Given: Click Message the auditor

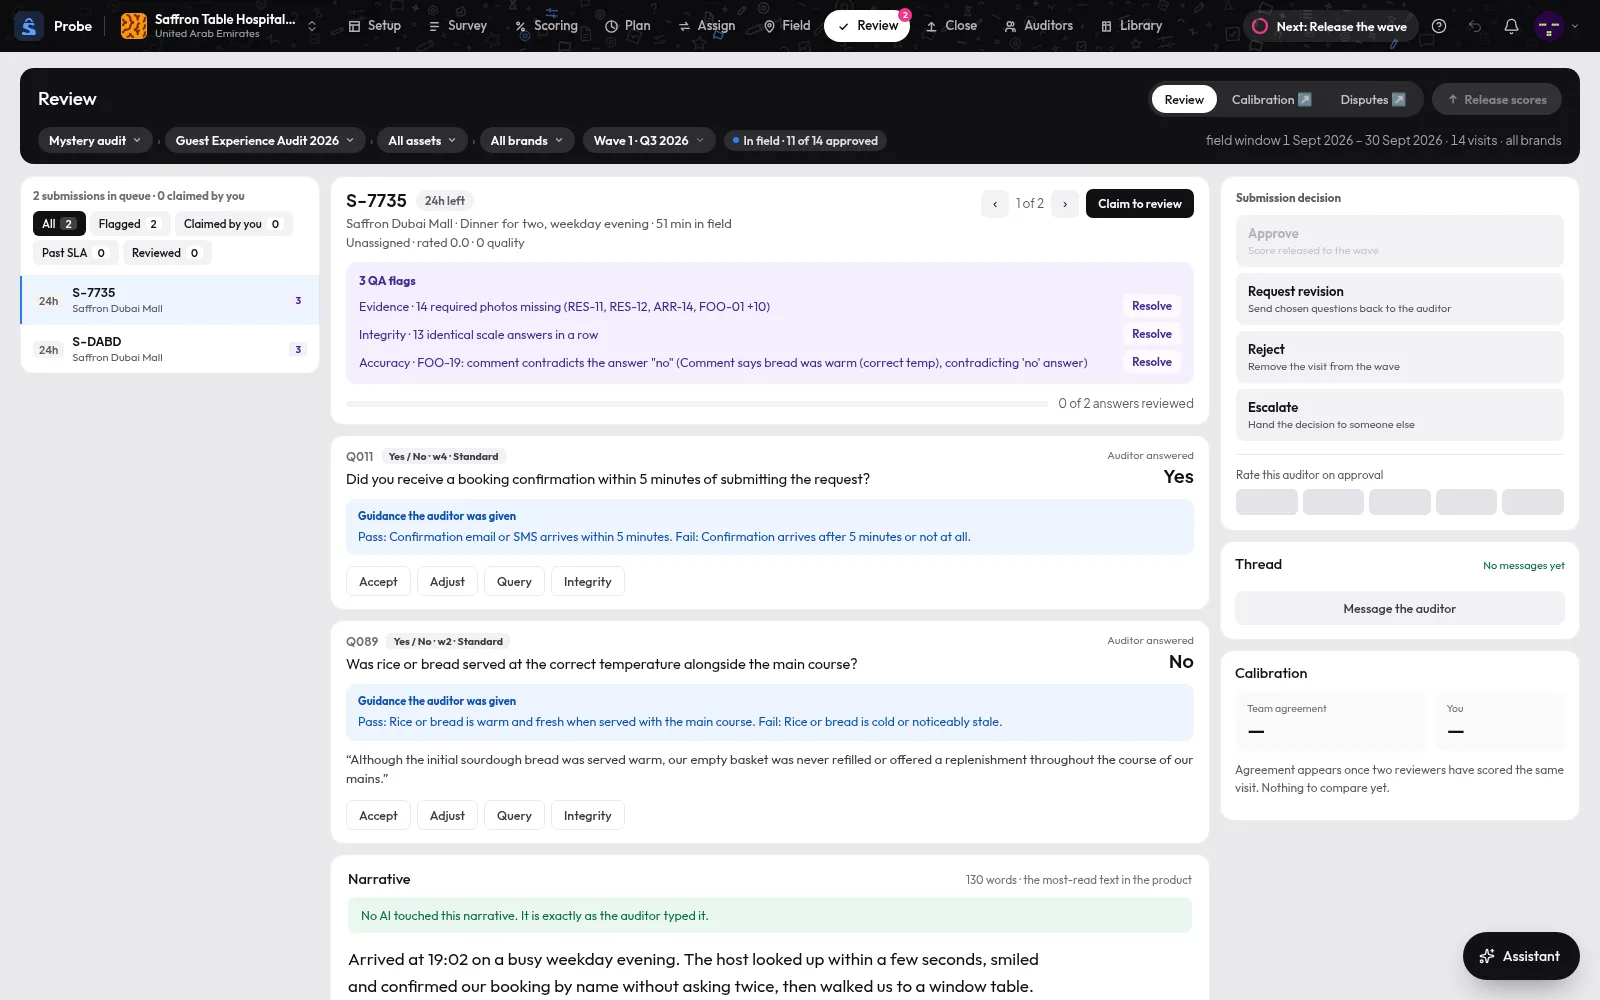Looking at the screenshot, I should pyautogui.click(x=1400, y=609).
